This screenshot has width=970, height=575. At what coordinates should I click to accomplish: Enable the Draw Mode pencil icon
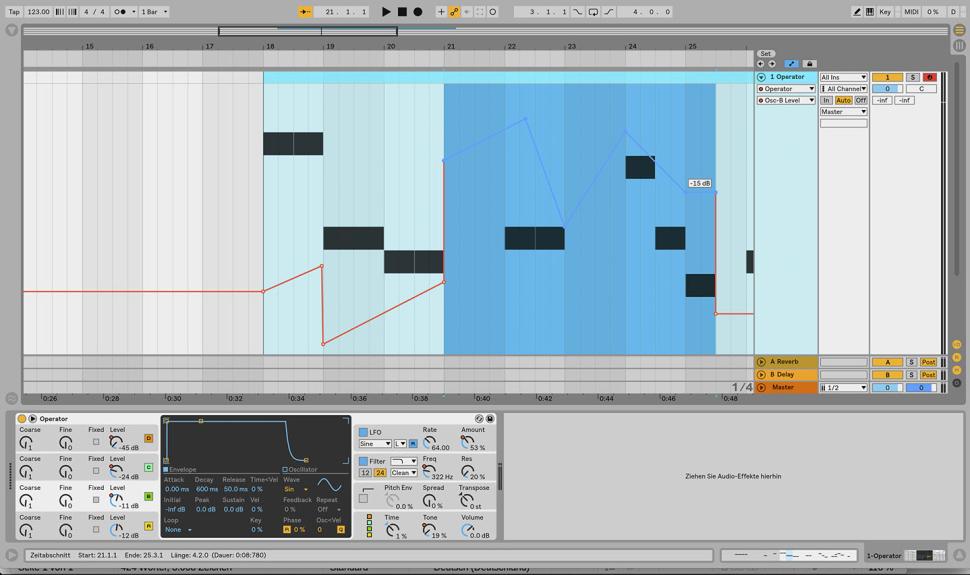857,12
